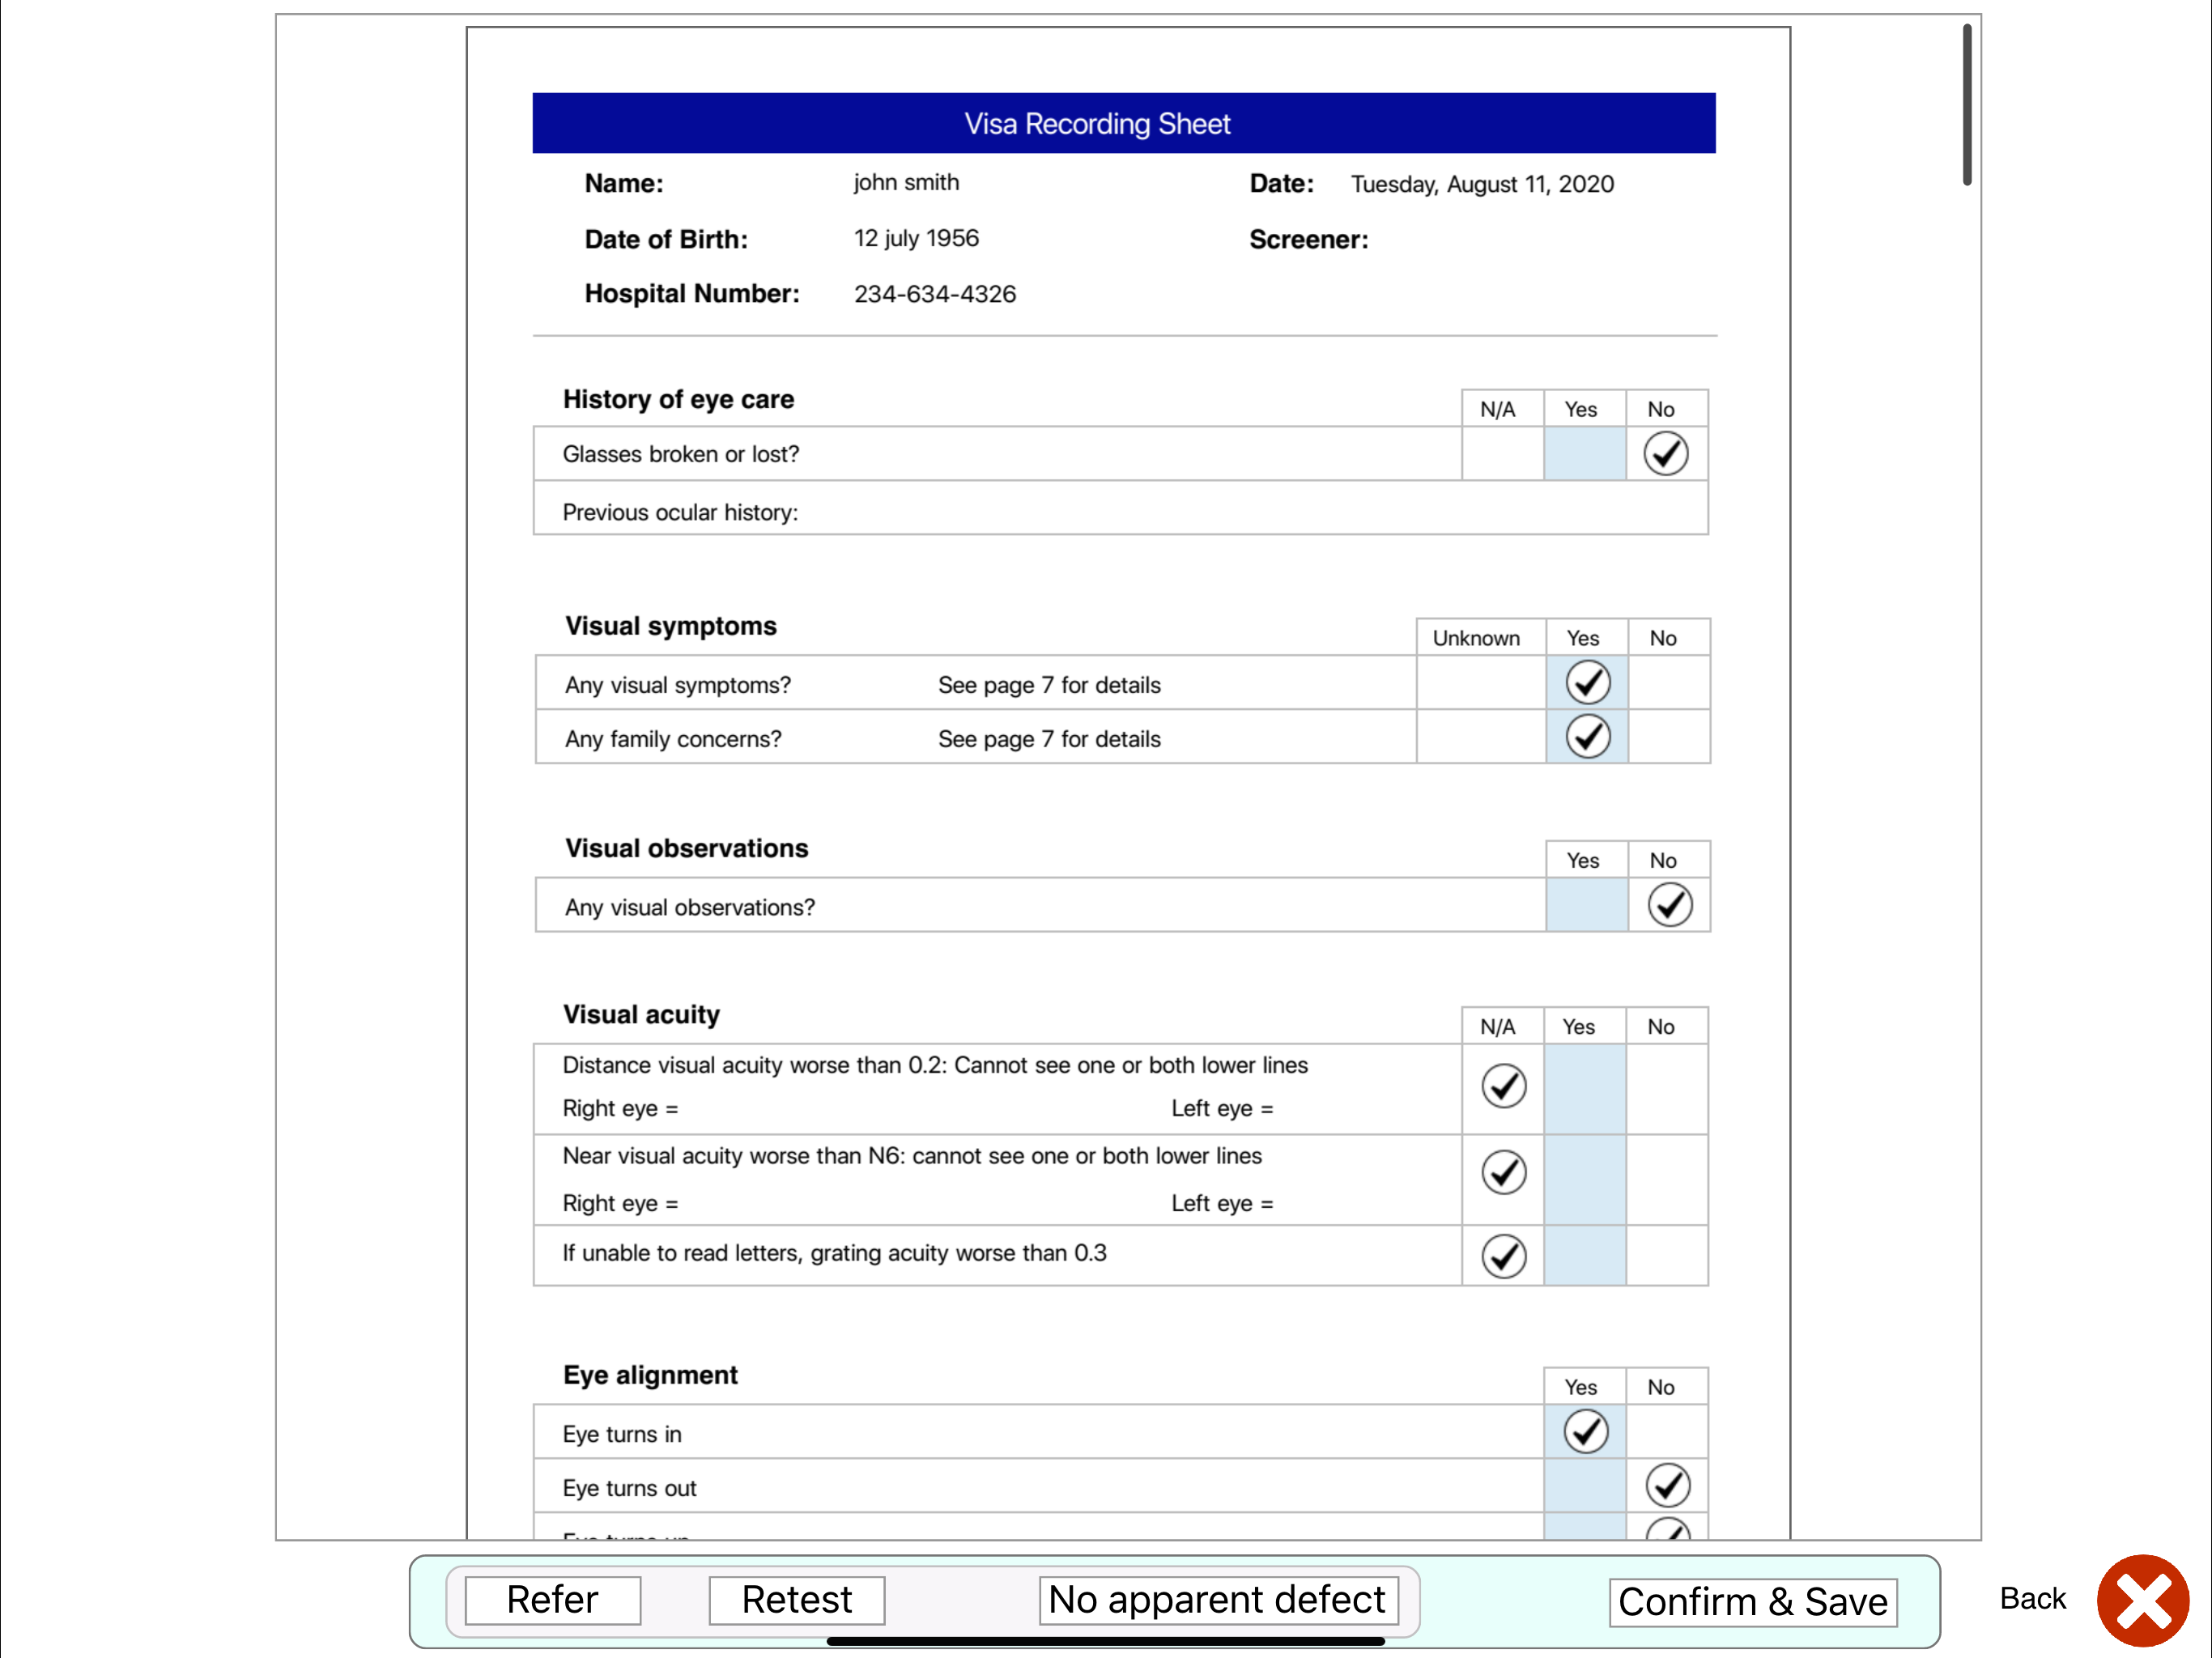Select Yes cell for Distance visual acuity
The image size is (2212, 1658).
[1585, 1090]
